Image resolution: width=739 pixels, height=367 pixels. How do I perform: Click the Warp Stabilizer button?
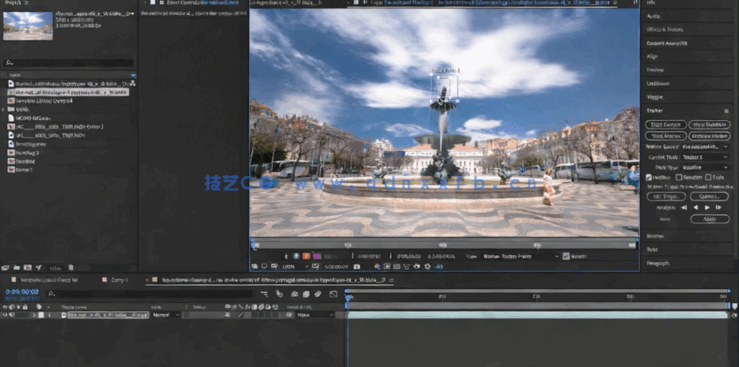tap(709, 124)
